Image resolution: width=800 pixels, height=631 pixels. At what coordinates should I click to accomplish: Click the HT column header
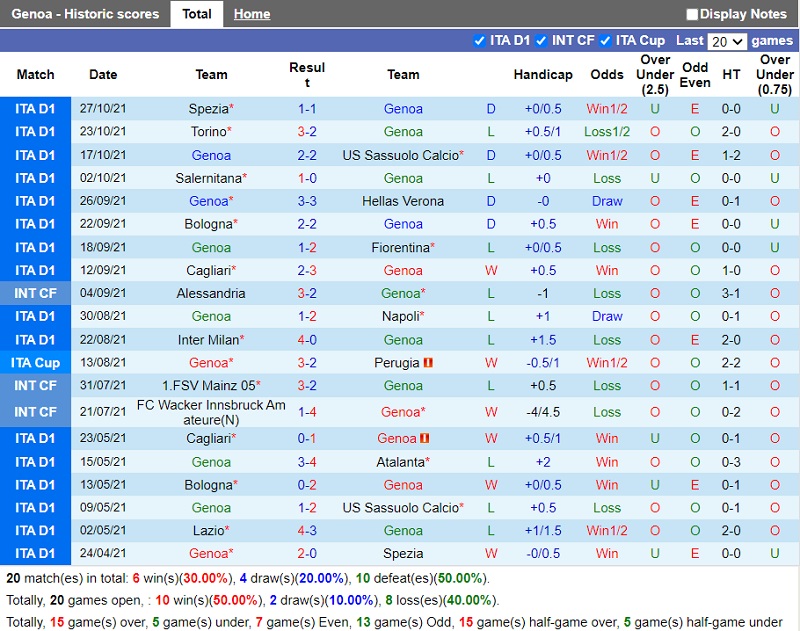(731, 74)
